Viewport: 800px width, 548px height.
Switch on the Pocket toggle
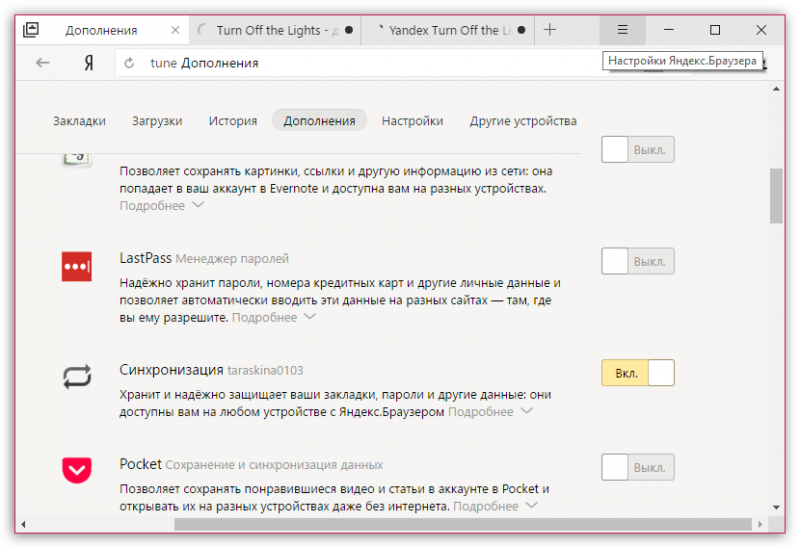(638, 467)
